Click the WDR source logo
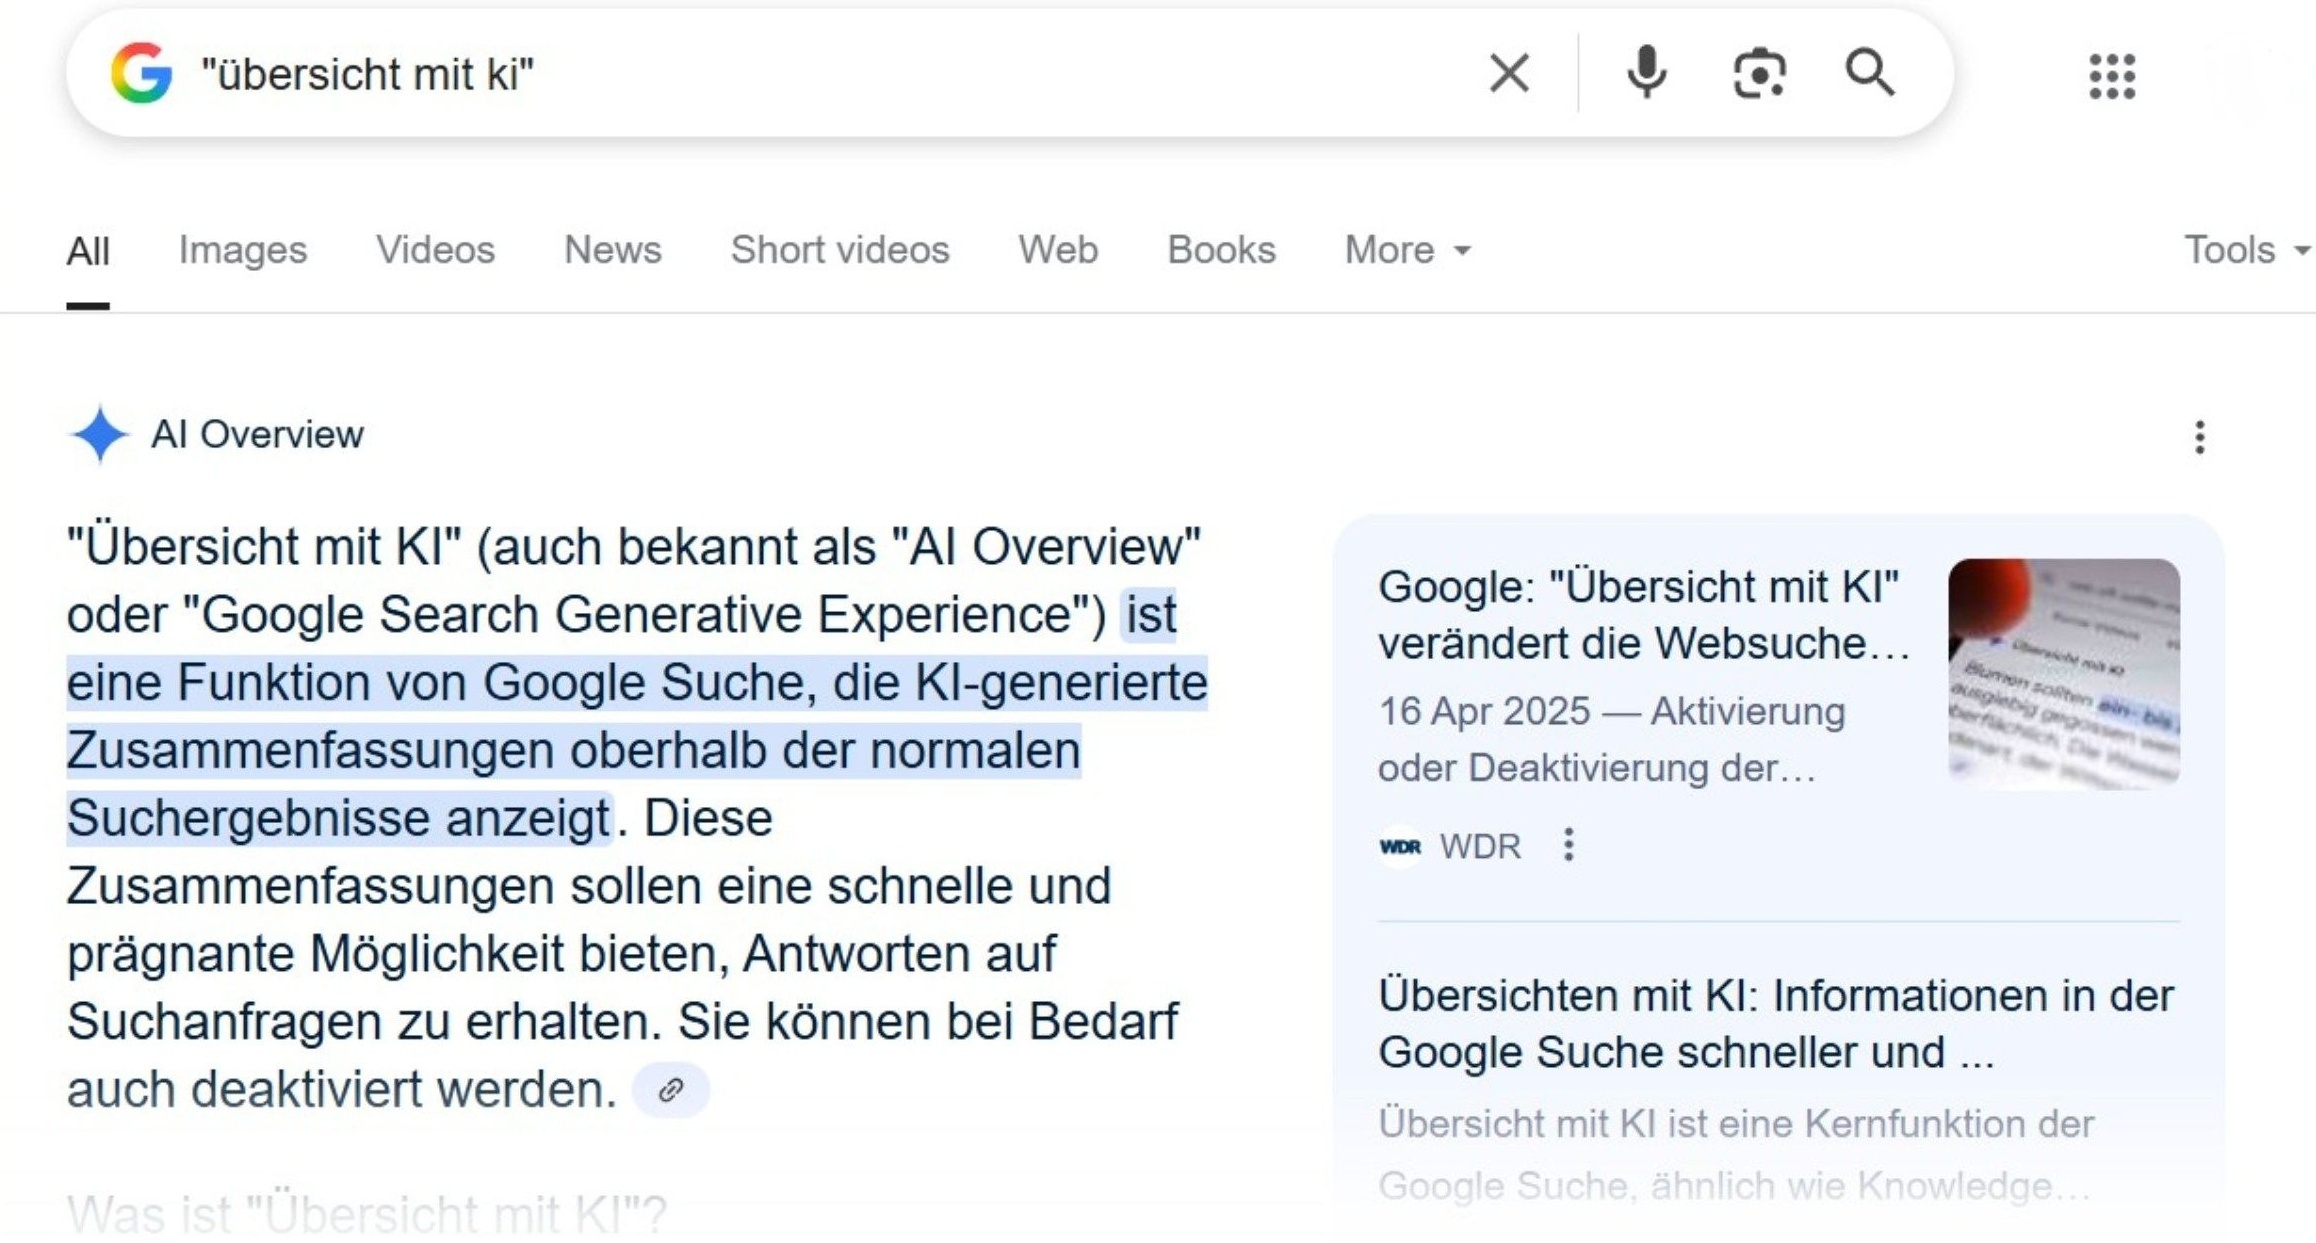2316x1243 pixels. point(1400,846)
